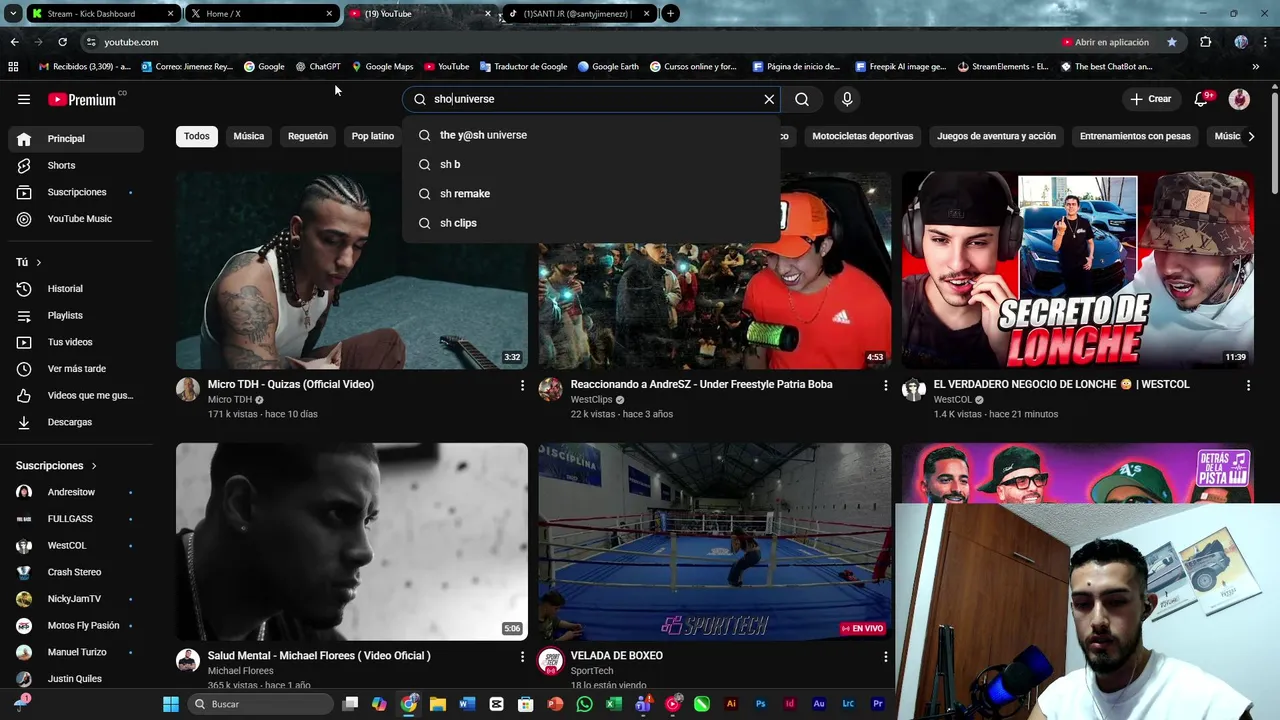This screenshot has width=1280, height=720.
Task: Open Videos que me gustan
Action: (x=76, y=396)
